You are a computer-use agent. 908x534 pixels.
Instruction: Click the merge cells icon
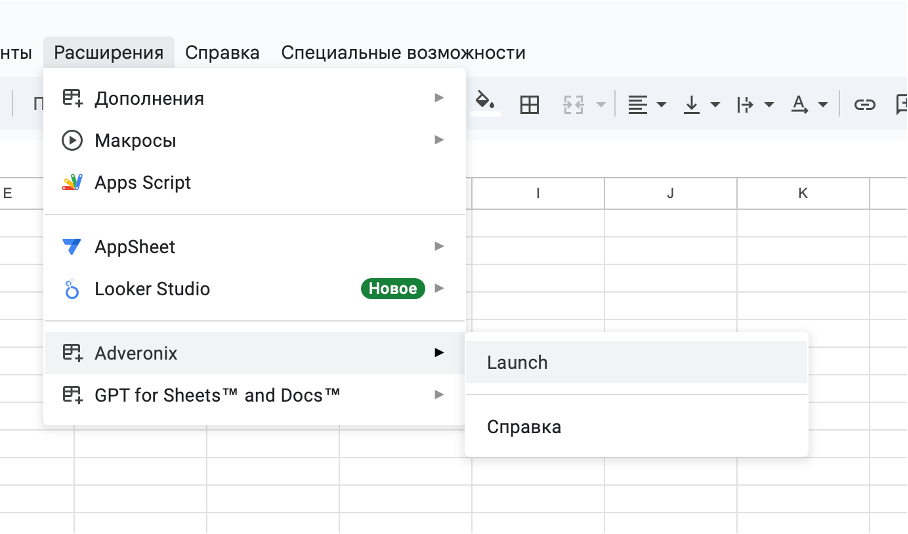573,105
